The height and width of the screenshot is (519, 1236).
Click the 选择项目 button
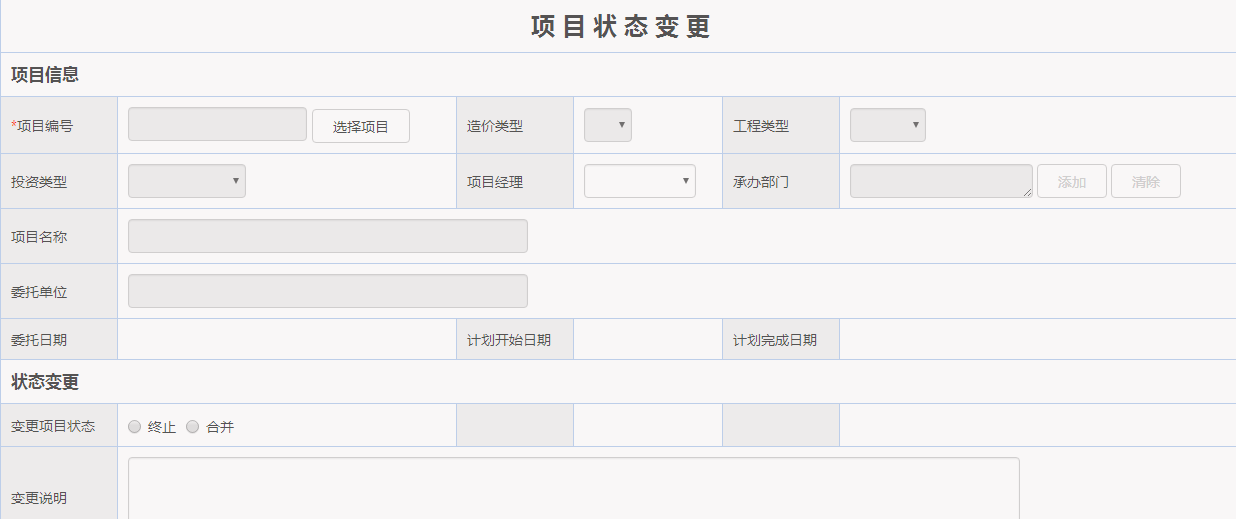(x=360, y=126)
